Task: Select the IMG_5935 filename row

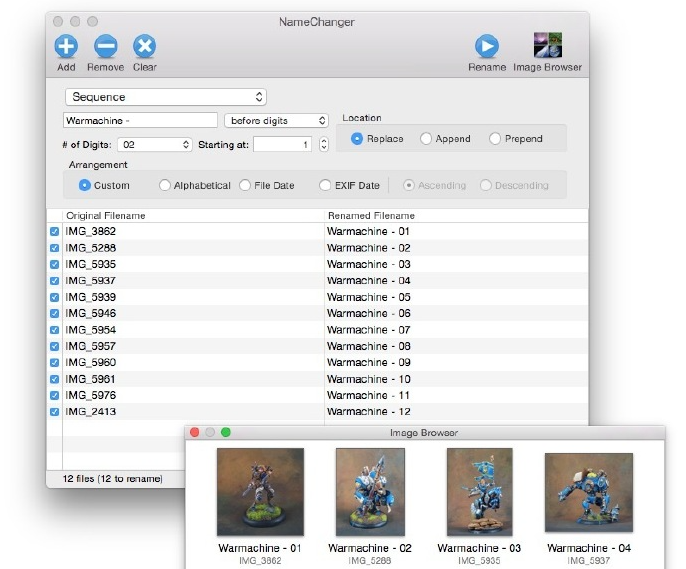Action: coord(91,264)
